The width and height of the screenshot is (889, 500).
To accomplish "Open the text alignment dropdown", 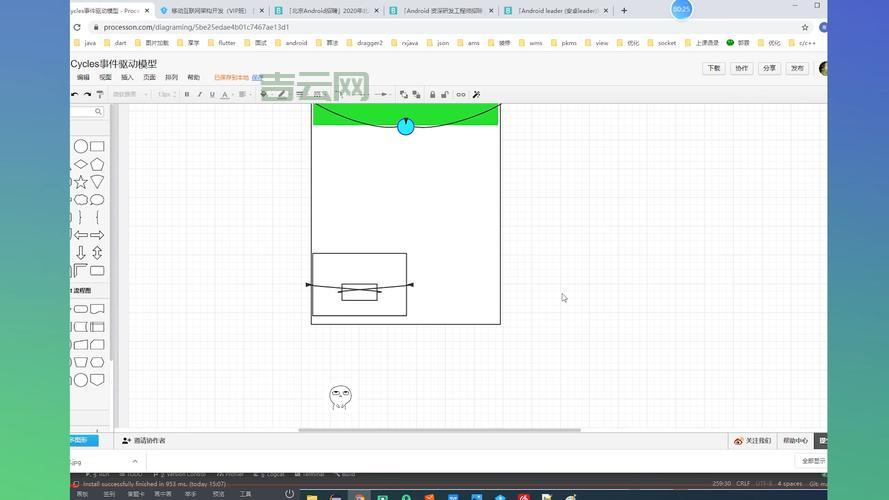I will click(x=244, y=95).
